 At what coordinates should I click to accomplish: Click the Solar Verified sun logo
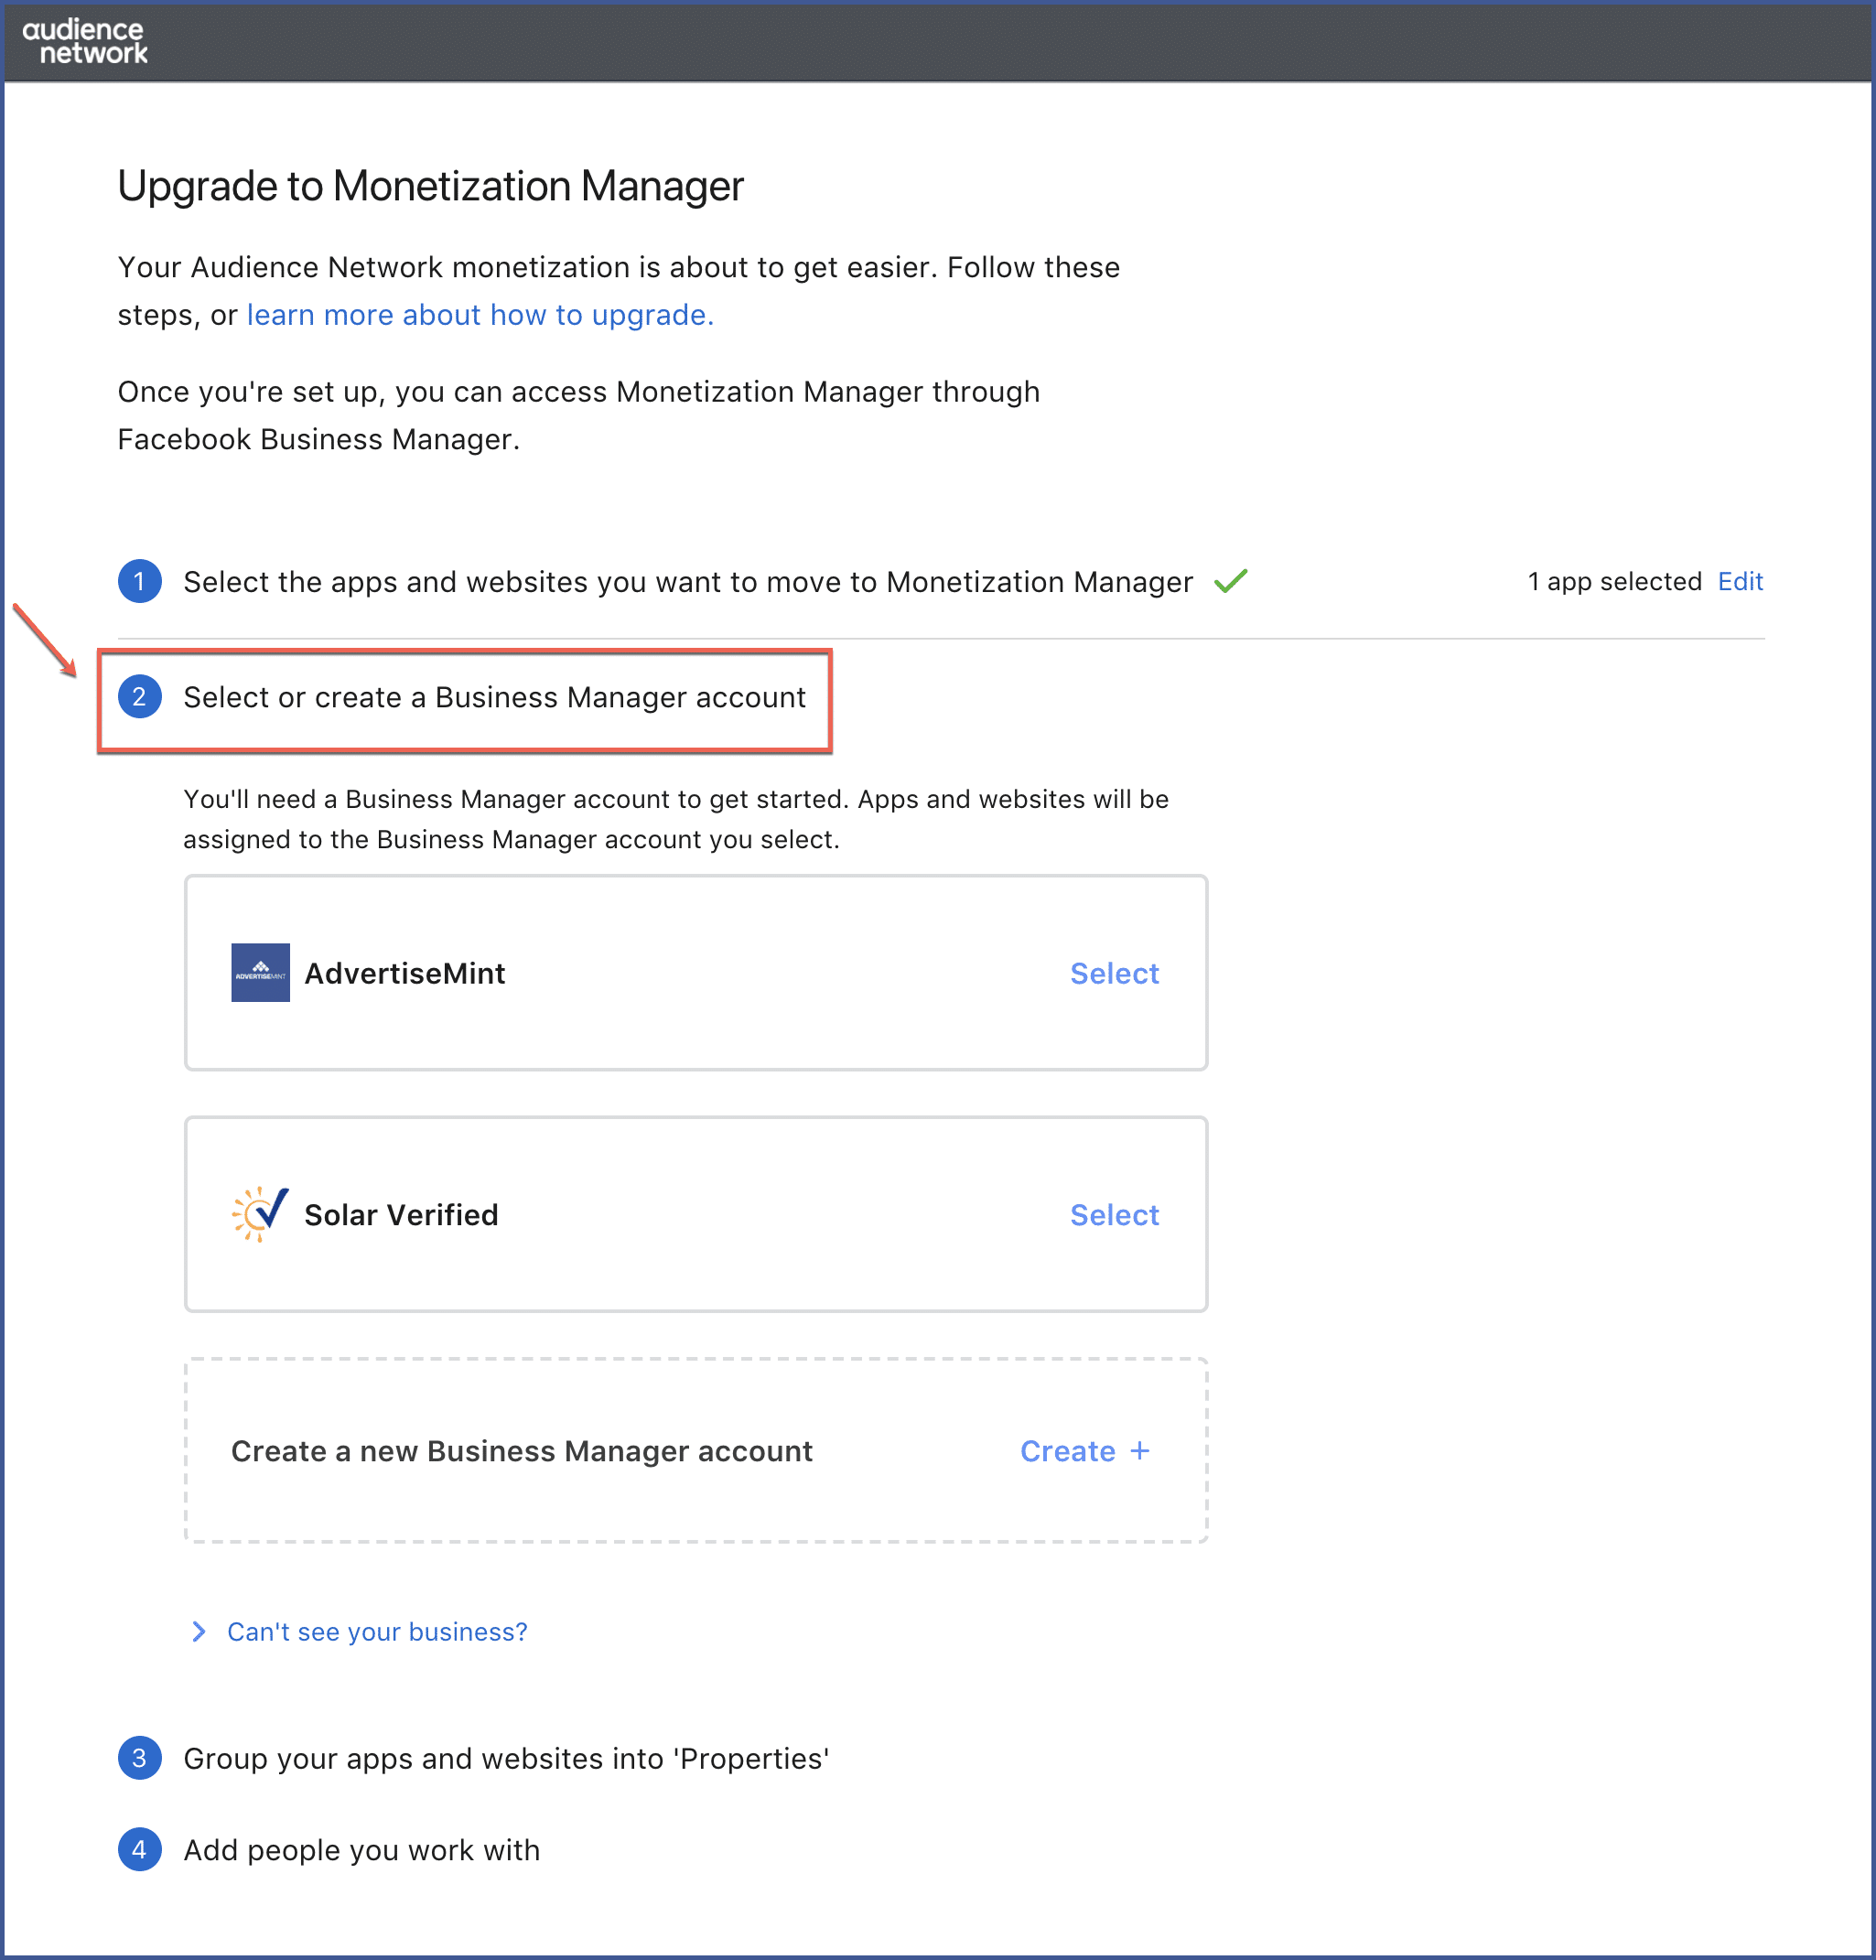pos(260,1214)
